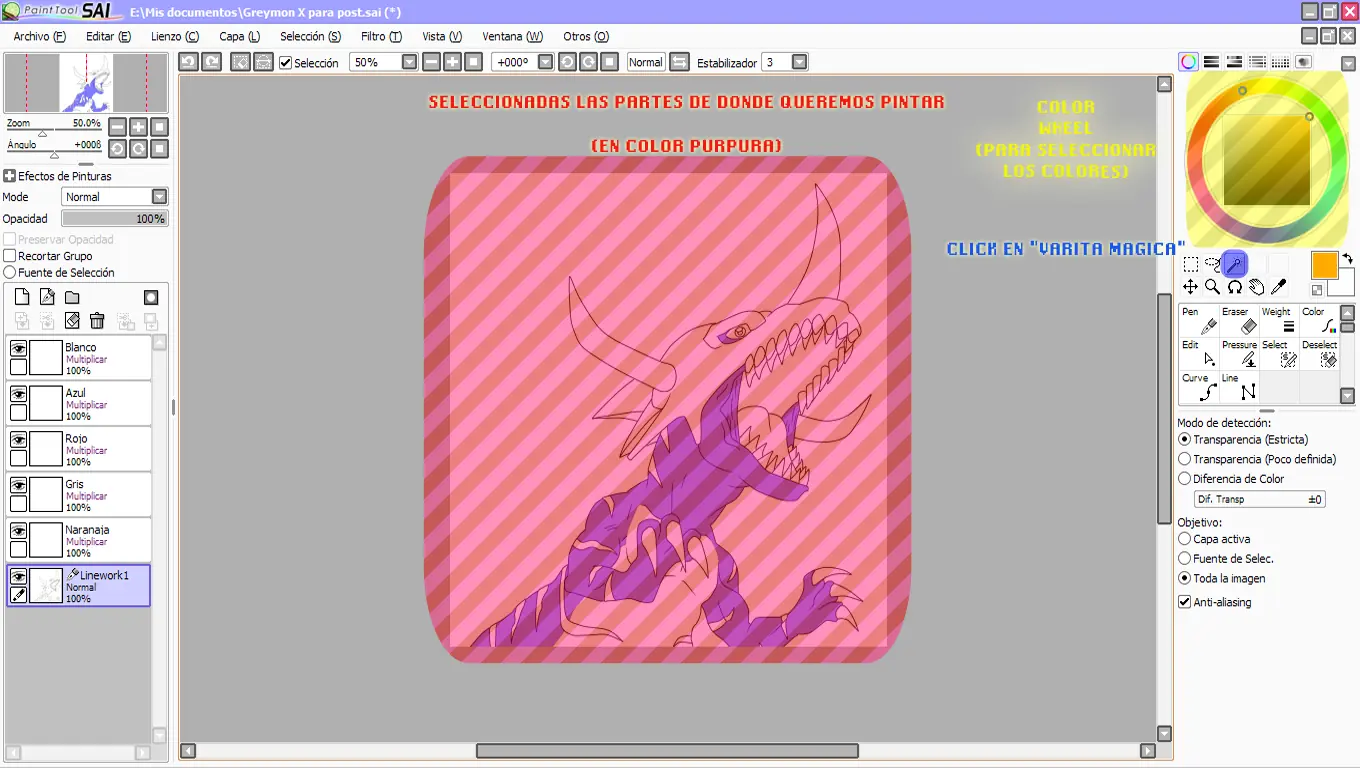Choose the Color linework tool
Image resolution: width=1360 pixels, height=768 pixels.
(1319, 320)
